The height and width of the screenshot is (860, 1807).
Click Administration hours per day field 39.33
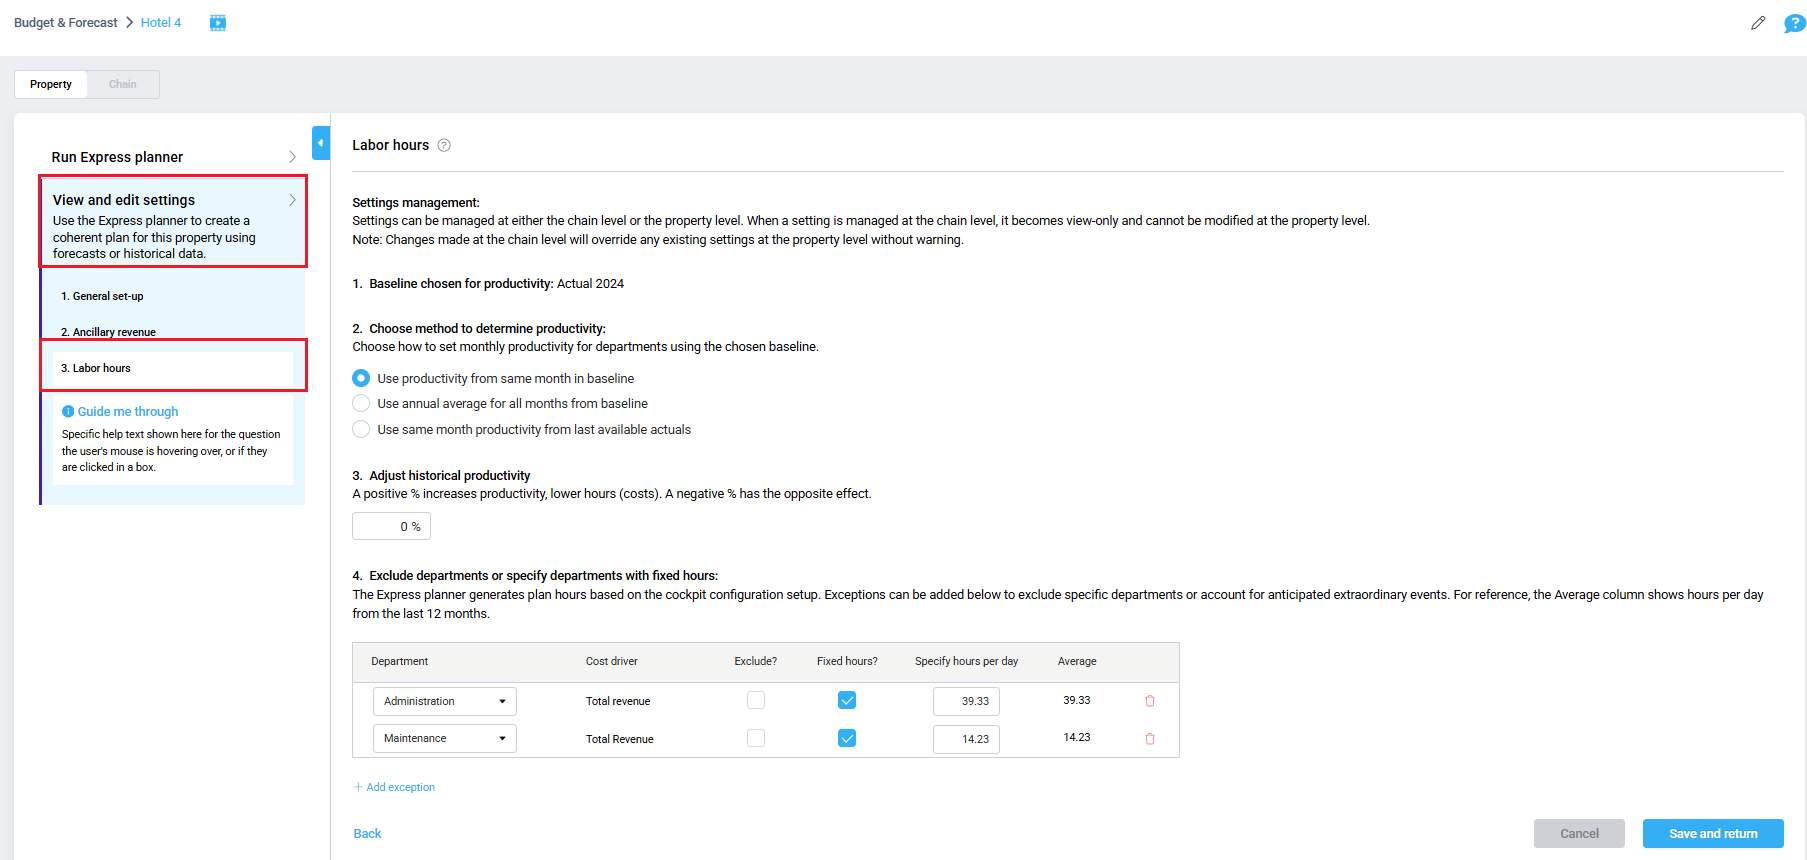pos(966,701)
